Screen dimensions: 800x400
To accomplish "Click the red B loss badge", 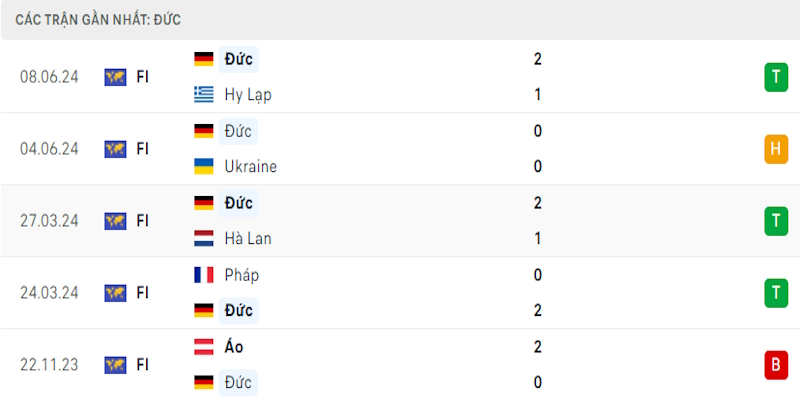I will coord(776,365).
